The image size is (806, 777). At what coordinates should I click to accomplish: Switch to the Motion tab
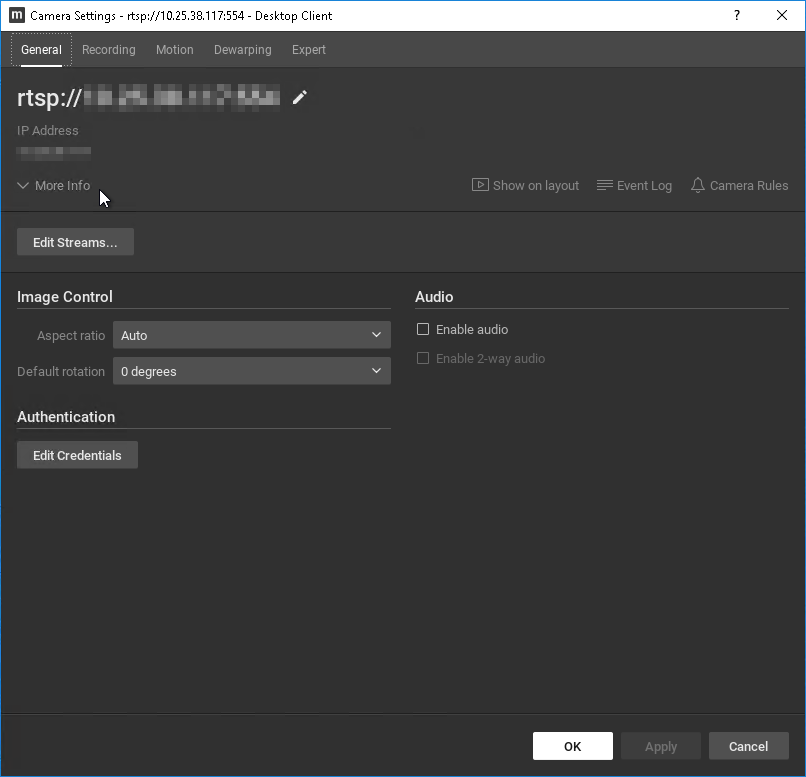[175, 50]
